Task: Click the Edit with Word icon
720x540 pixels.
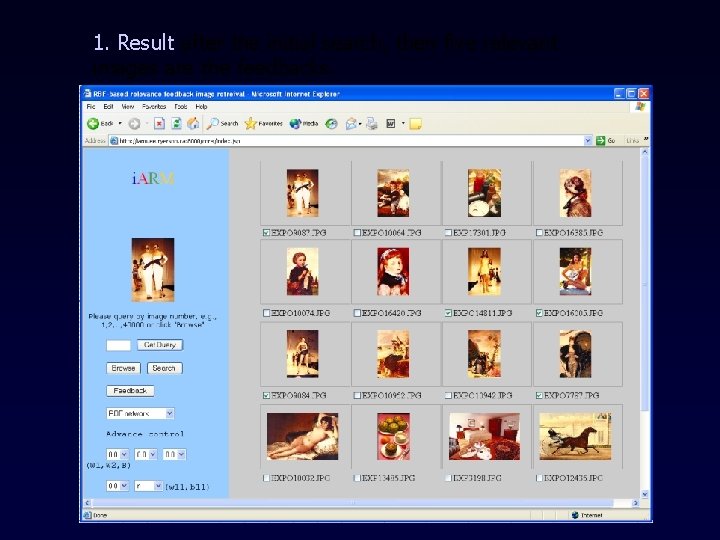Action: coord(391,124)
